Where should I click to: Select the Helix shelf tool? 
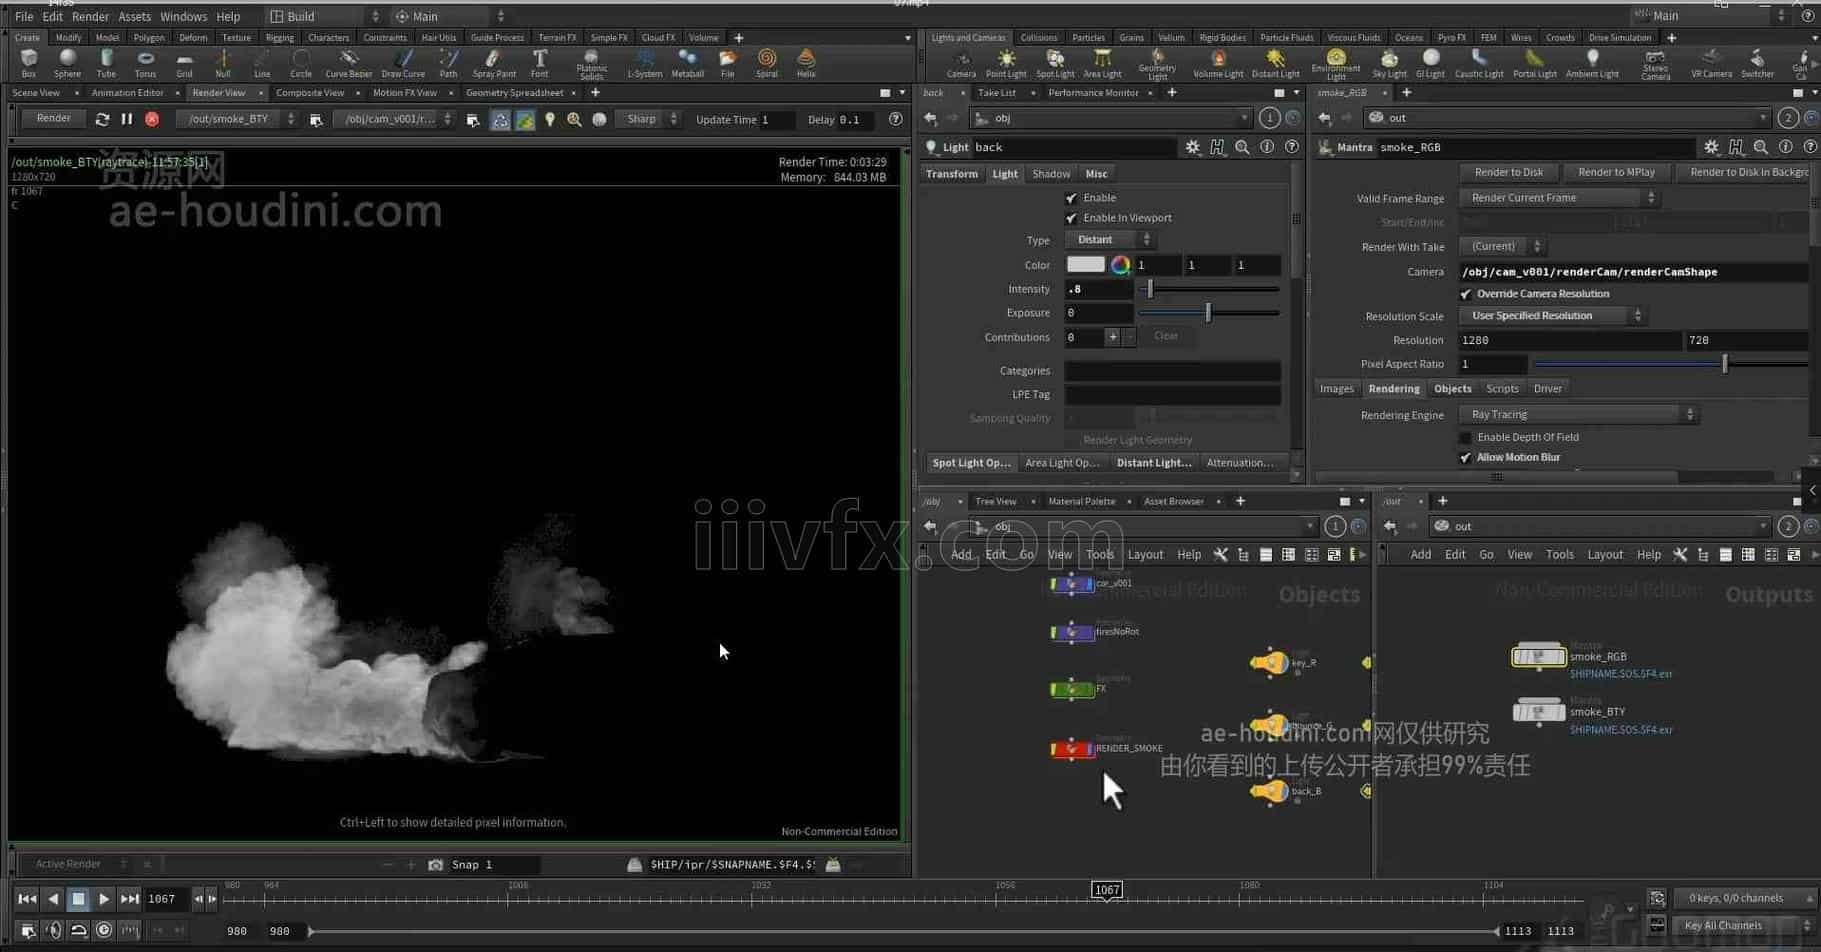click(805, 63)
